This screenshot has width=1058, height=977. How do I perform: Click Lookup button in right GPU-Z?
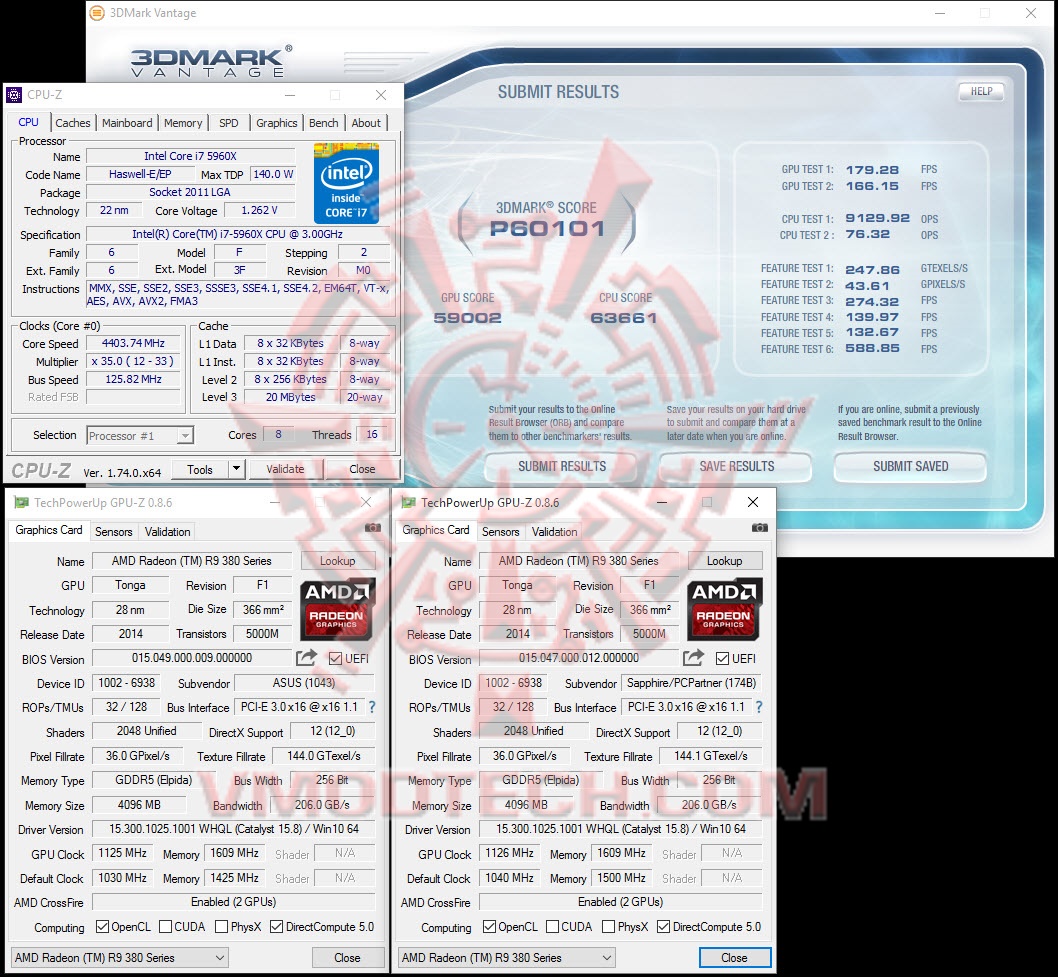(x=725, y=561)
